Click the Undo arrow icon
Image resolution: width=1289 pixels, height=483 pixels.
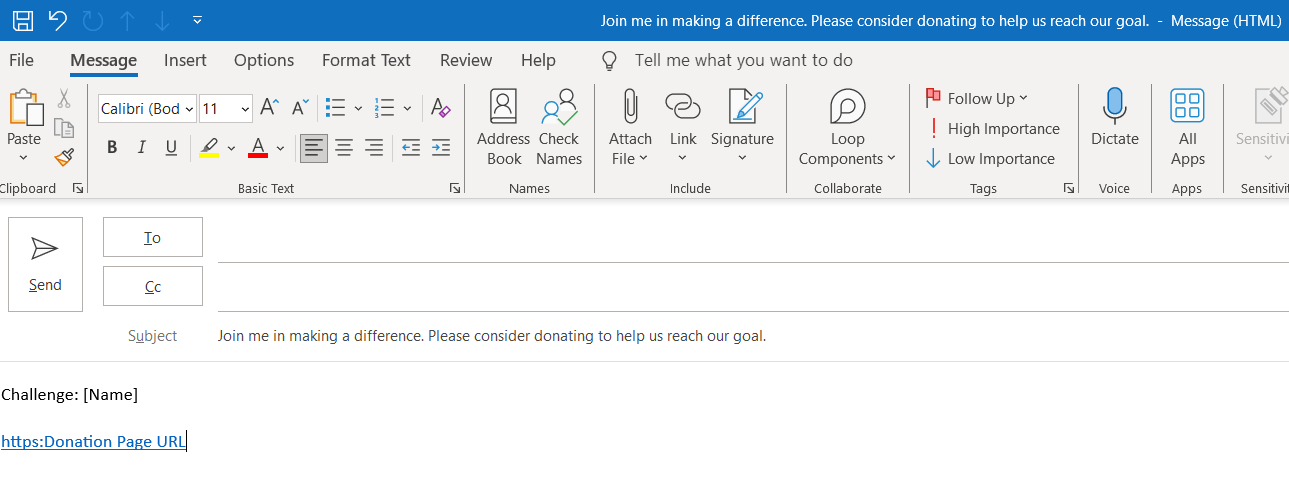(57, 20)
